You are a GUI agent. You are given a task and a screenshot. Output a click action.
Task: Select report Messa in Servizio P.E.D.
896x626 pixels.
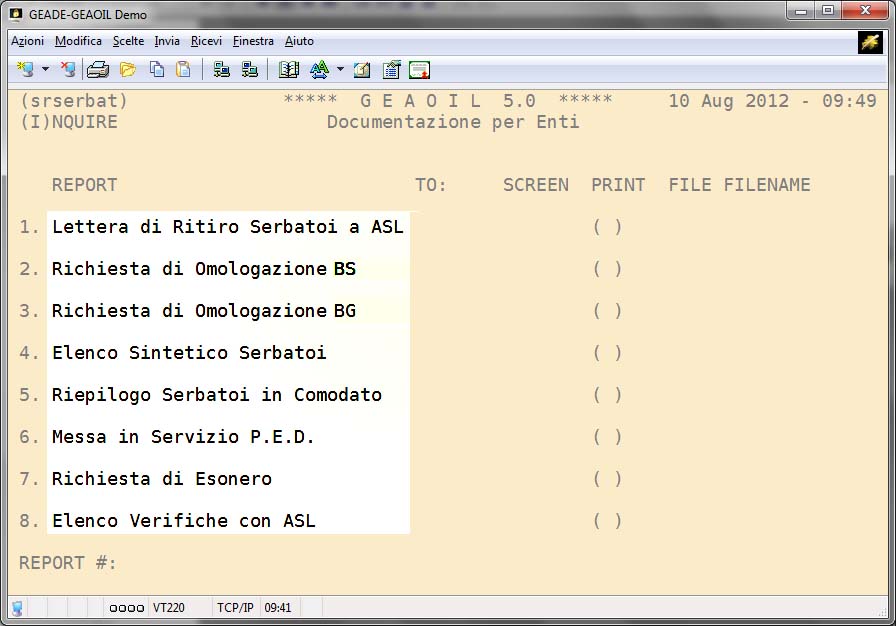[183, 437]
